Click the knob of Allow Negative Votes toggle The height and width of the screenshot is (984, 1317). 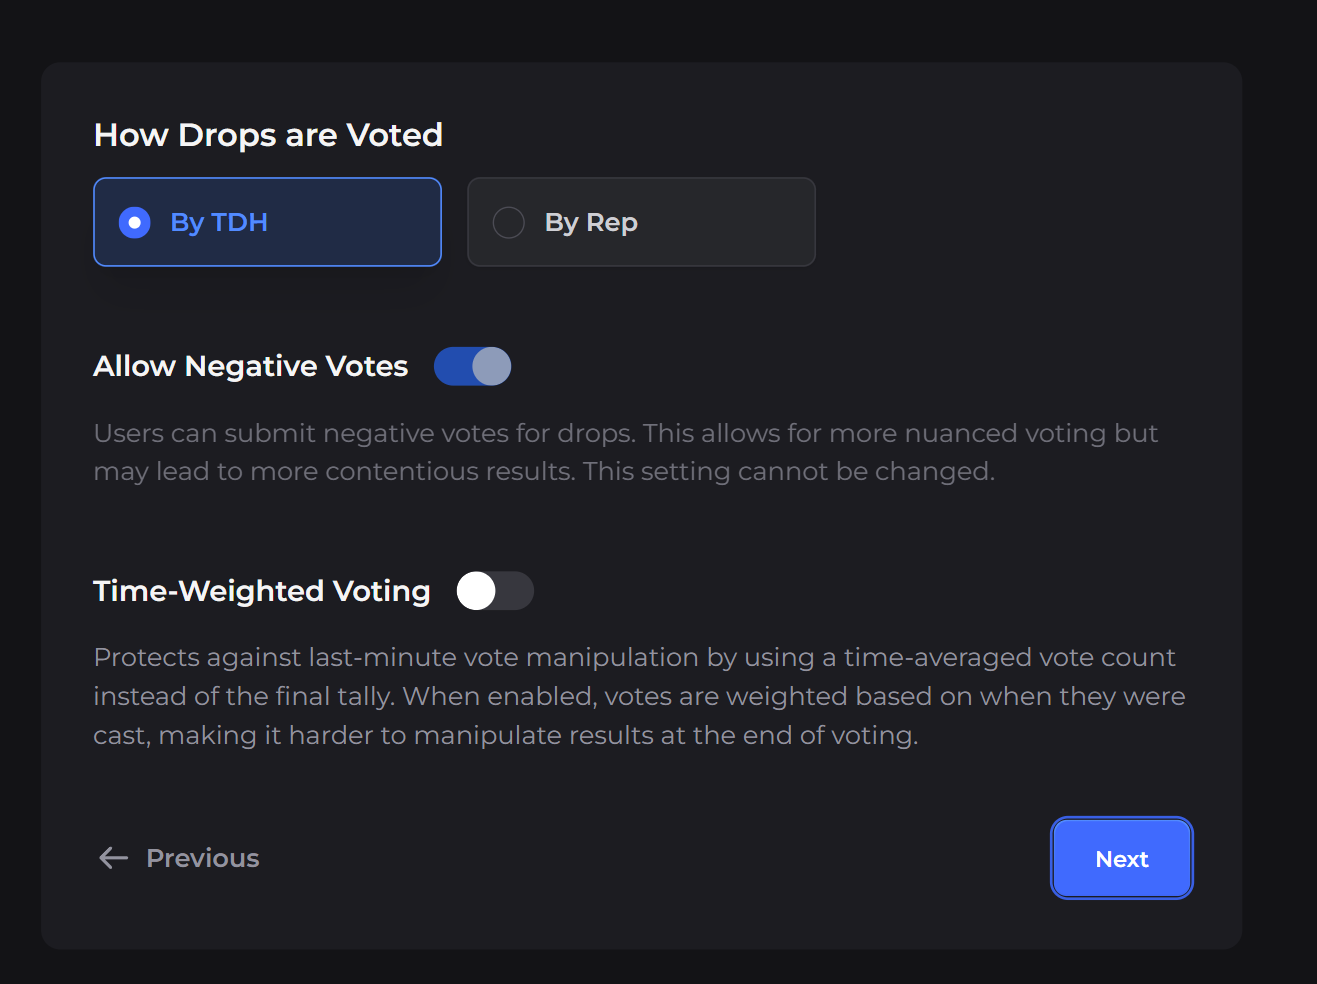click(491, 366)
